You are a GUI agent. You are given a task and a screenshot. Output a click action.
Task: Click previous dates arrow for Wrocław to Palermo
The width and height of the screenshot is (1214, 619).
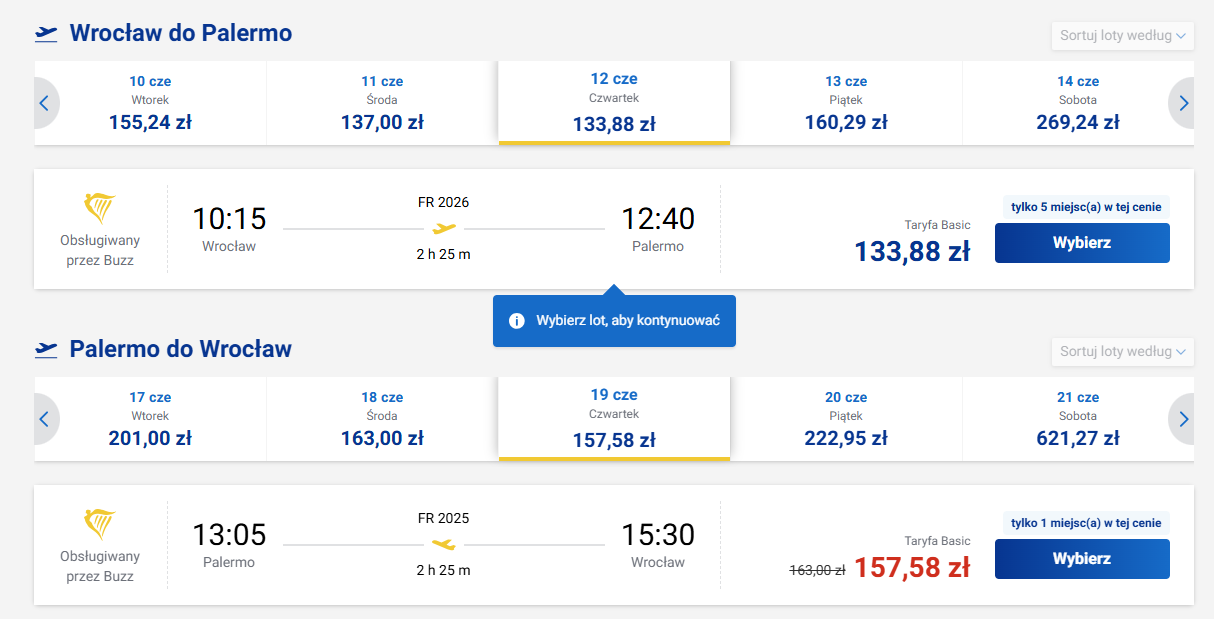point(44,102)
